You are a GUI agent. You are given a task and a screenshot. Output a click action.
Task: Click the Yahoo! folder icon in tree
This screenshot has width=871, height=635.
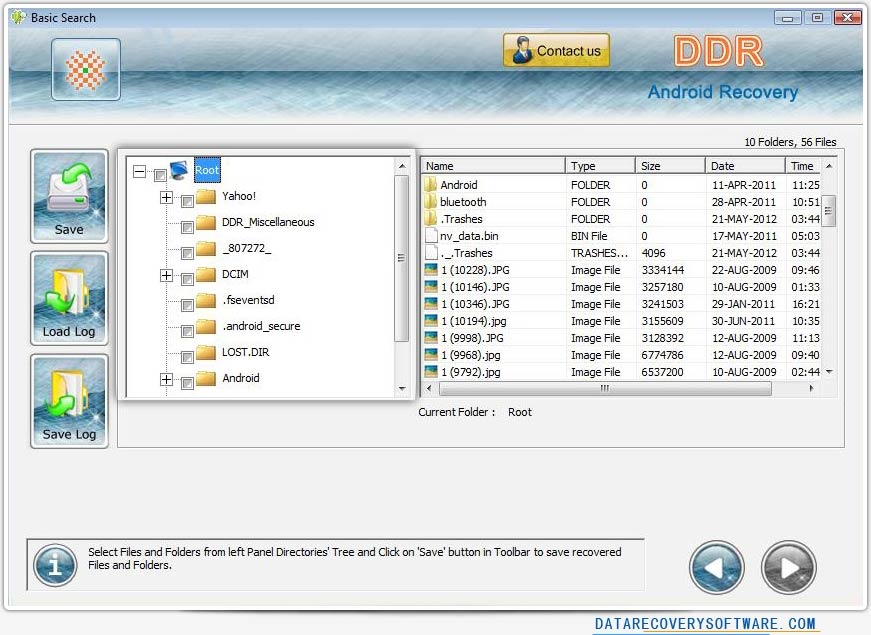206,196
